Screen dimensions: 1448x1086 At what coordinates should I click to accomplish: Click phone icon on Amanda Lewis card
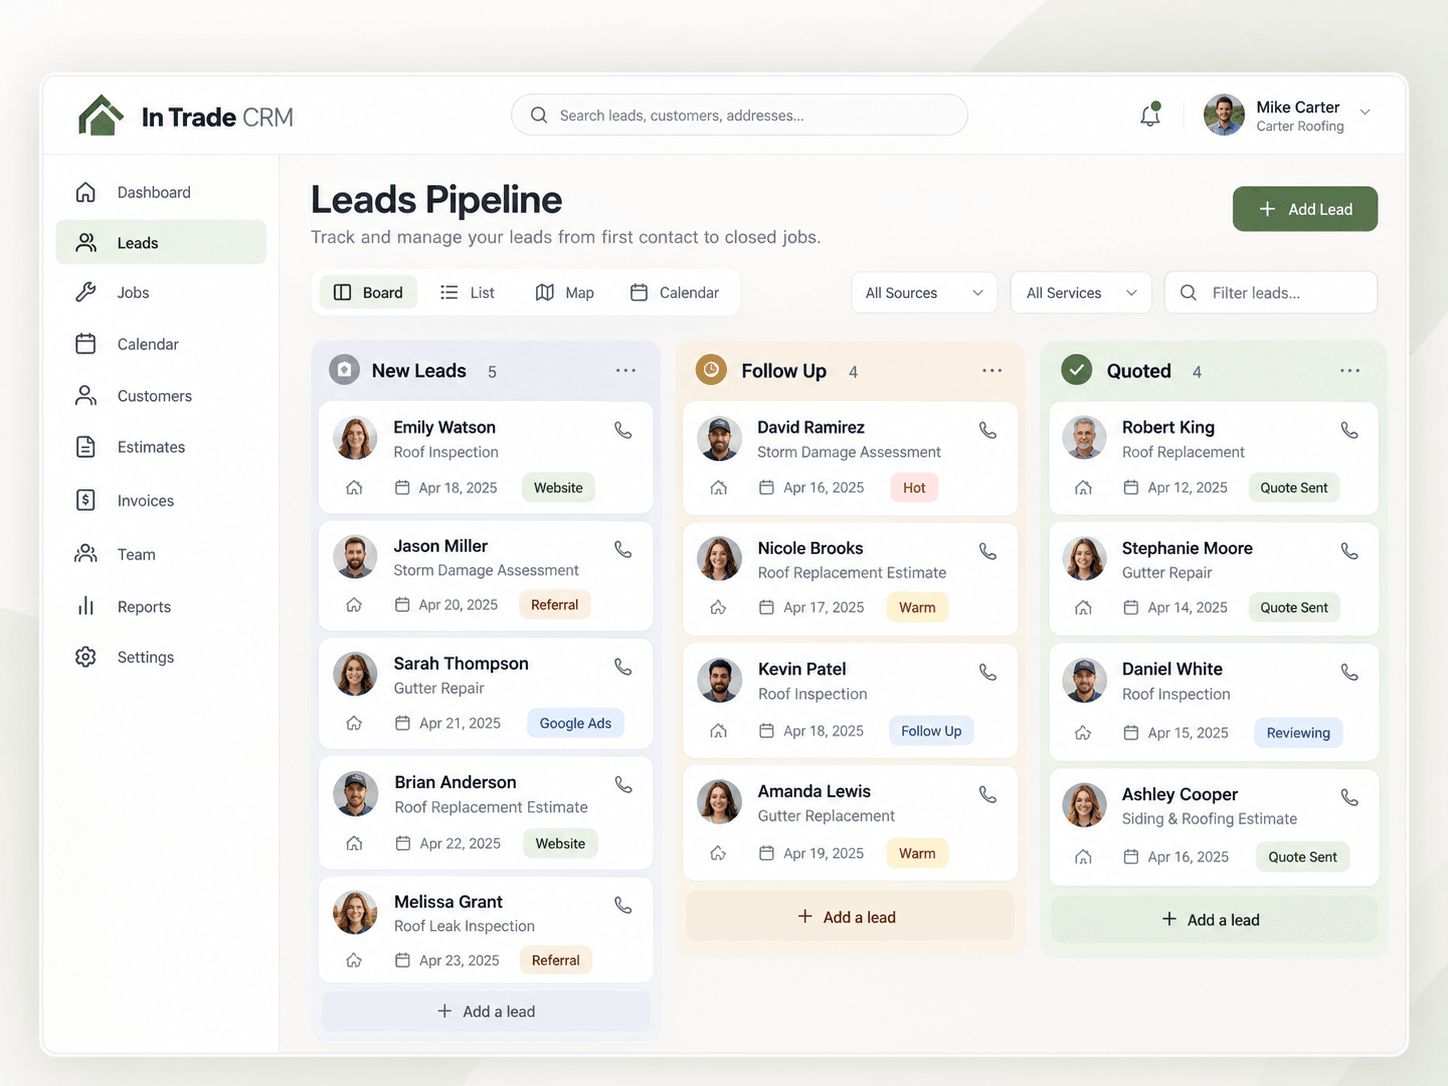(x=988, y=794)
